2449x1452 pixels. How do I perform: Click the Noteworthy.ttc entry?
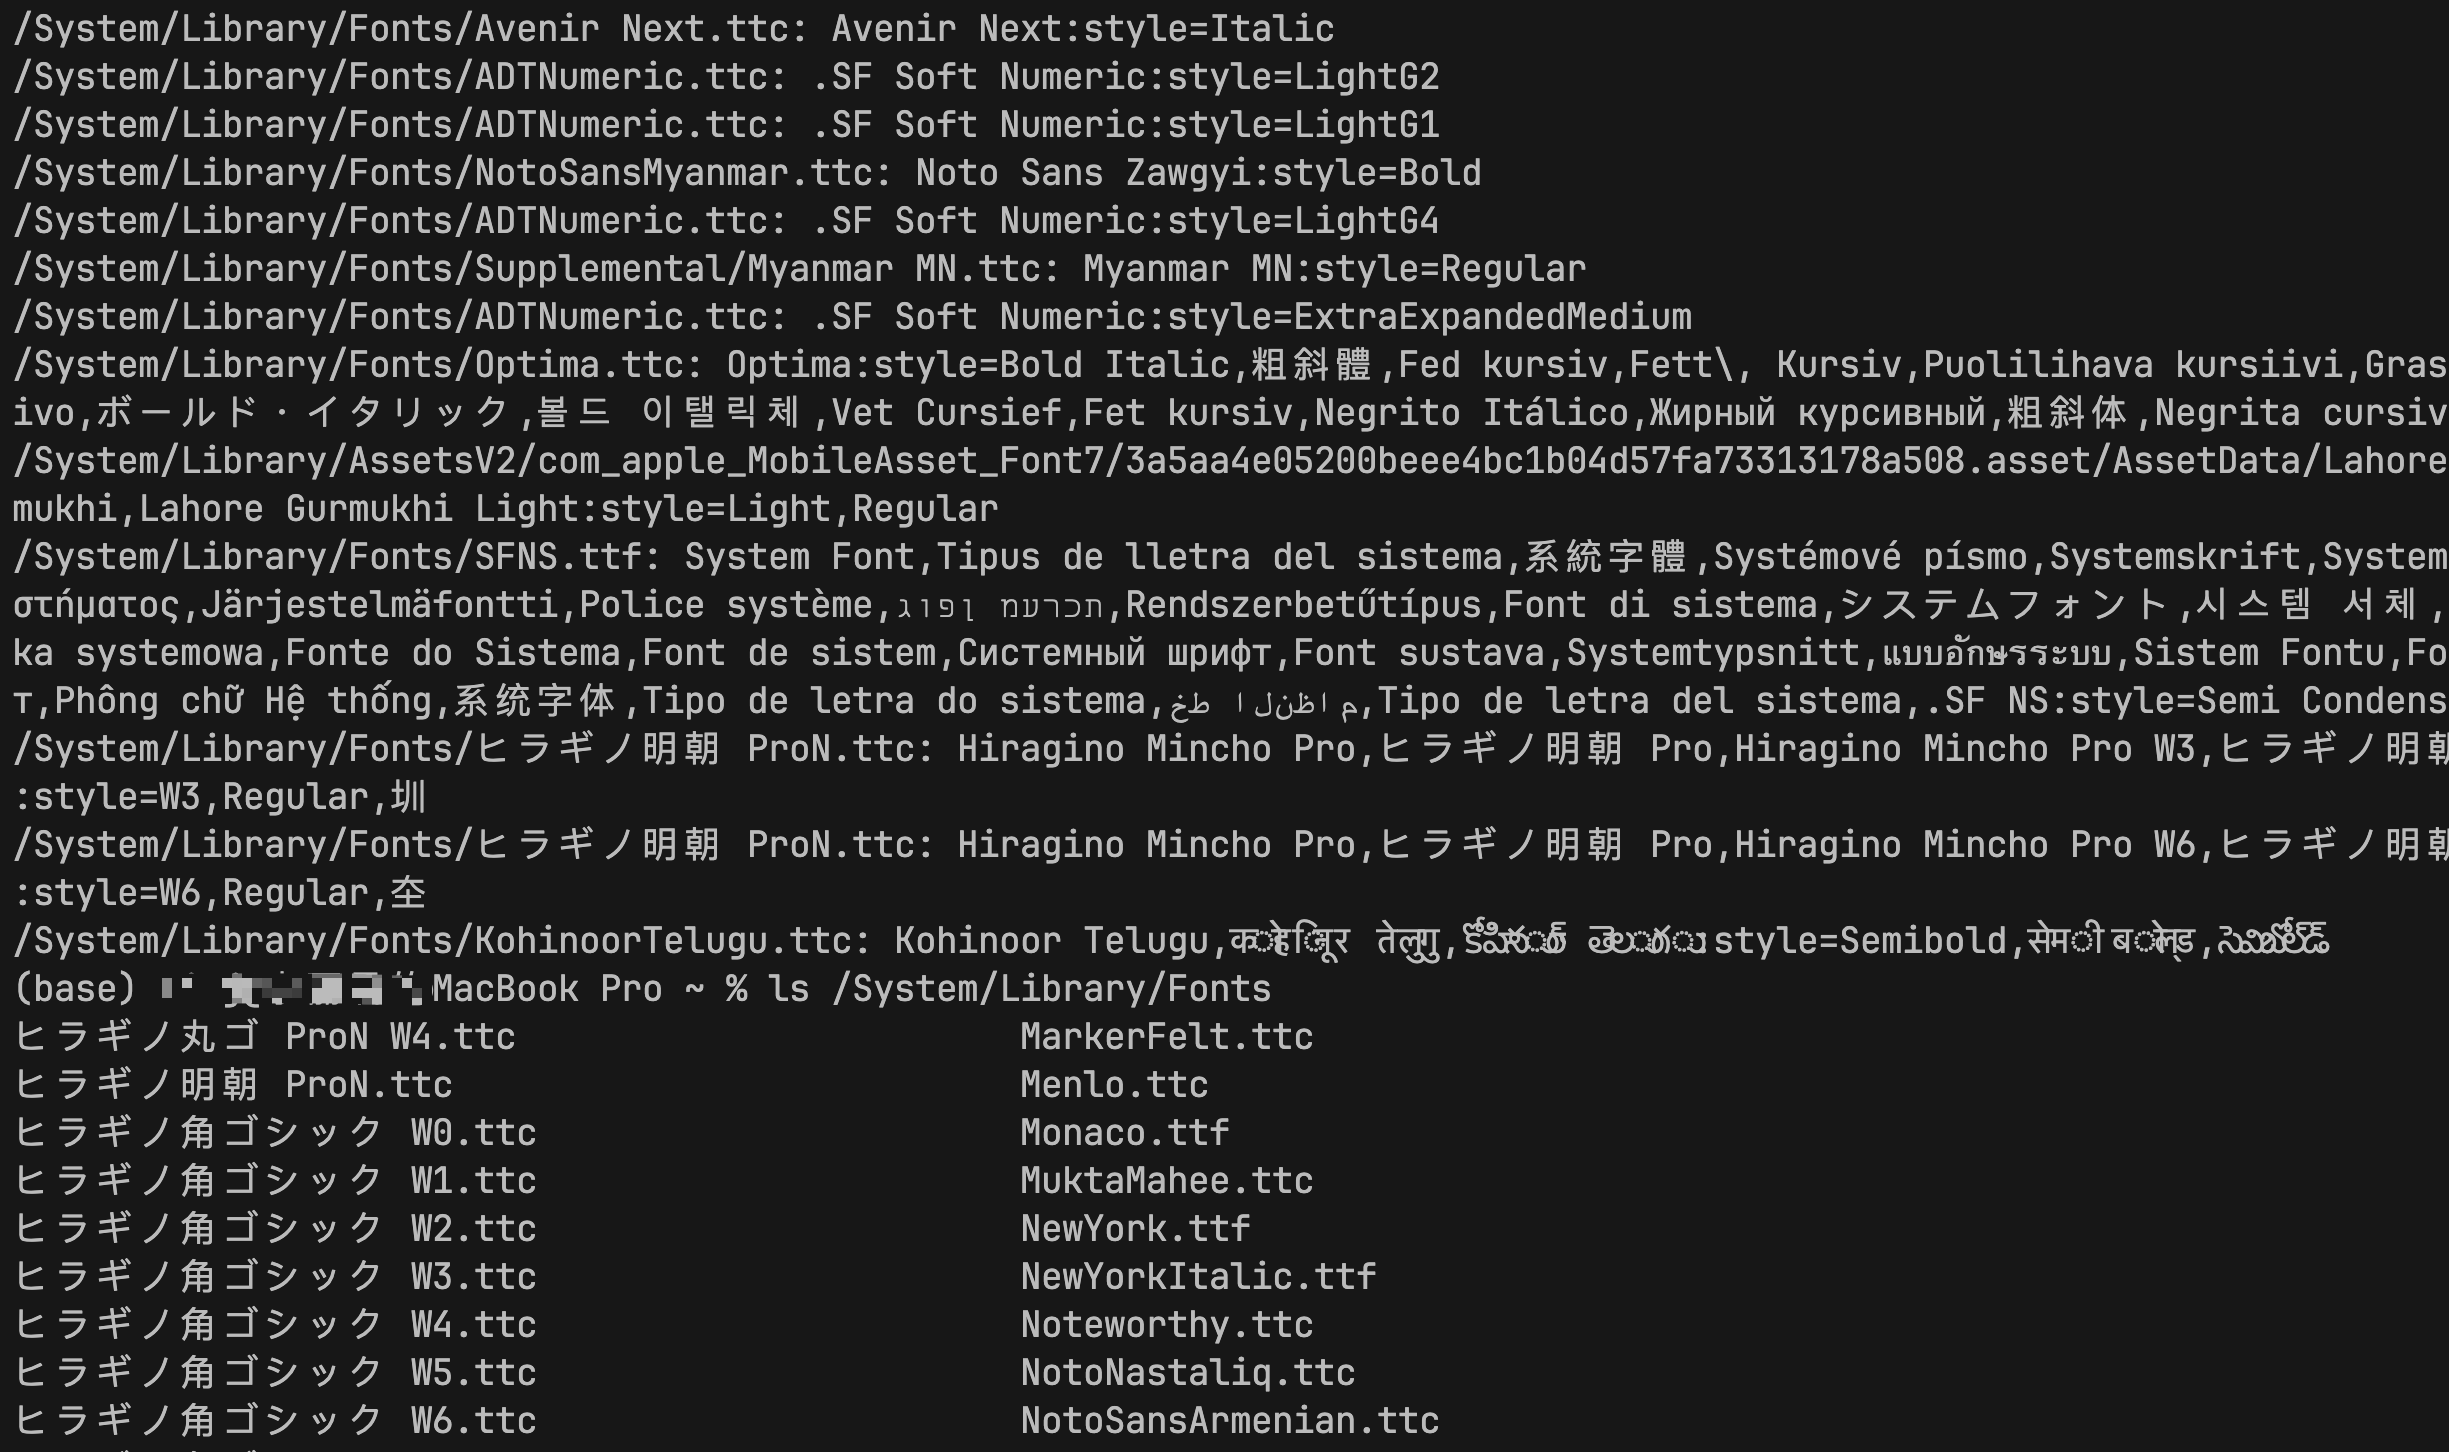[1166, 1325]
